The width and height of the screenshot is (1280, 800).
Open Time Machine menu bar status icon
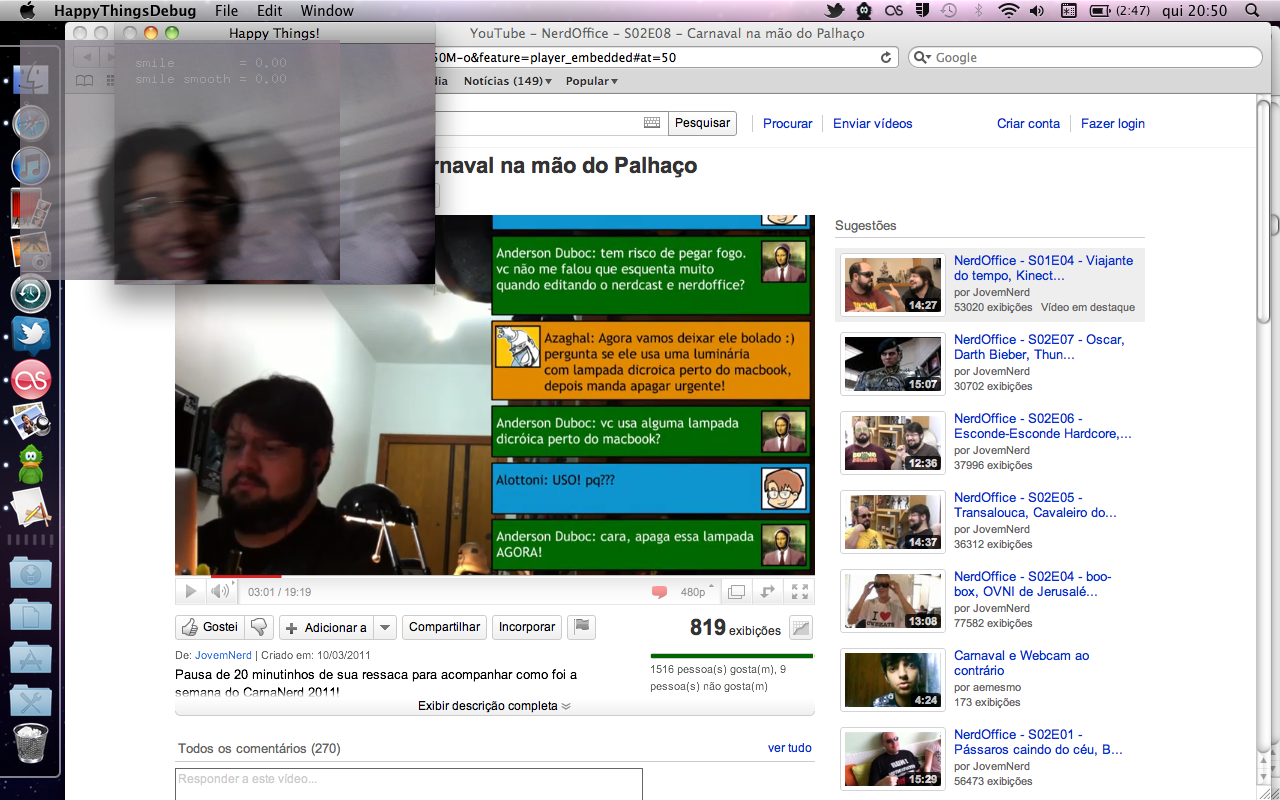pyautogui.click(x=949, y=11)
